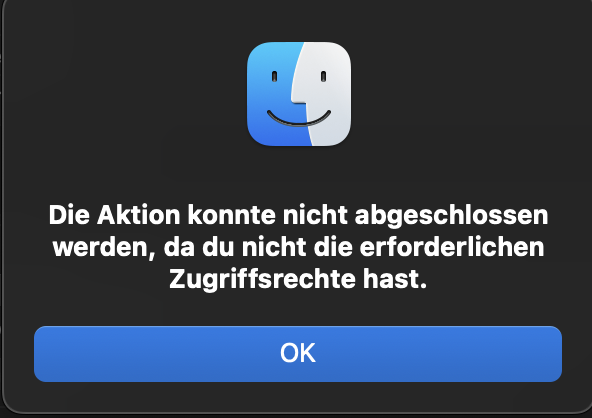Click the OK button

click(298, 354)
